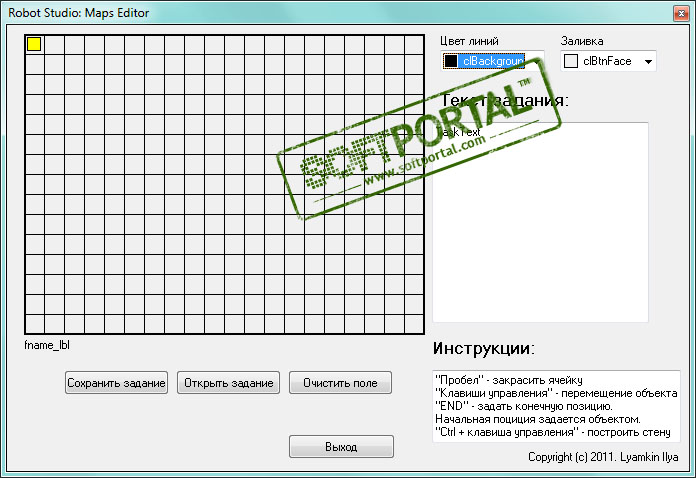The image size is (696, 478).
Task: Click the clBtnFace fill color swatch
Action: tap(571, 61)
